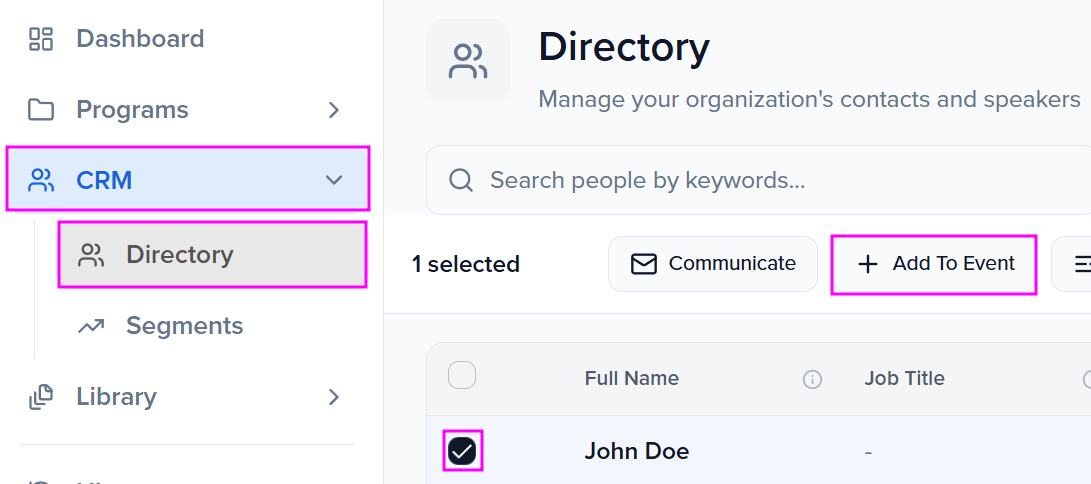The height and width of the screenshot is (484, 1091).
Task: Click the large Directory header icon
Action: click(467, 61)
